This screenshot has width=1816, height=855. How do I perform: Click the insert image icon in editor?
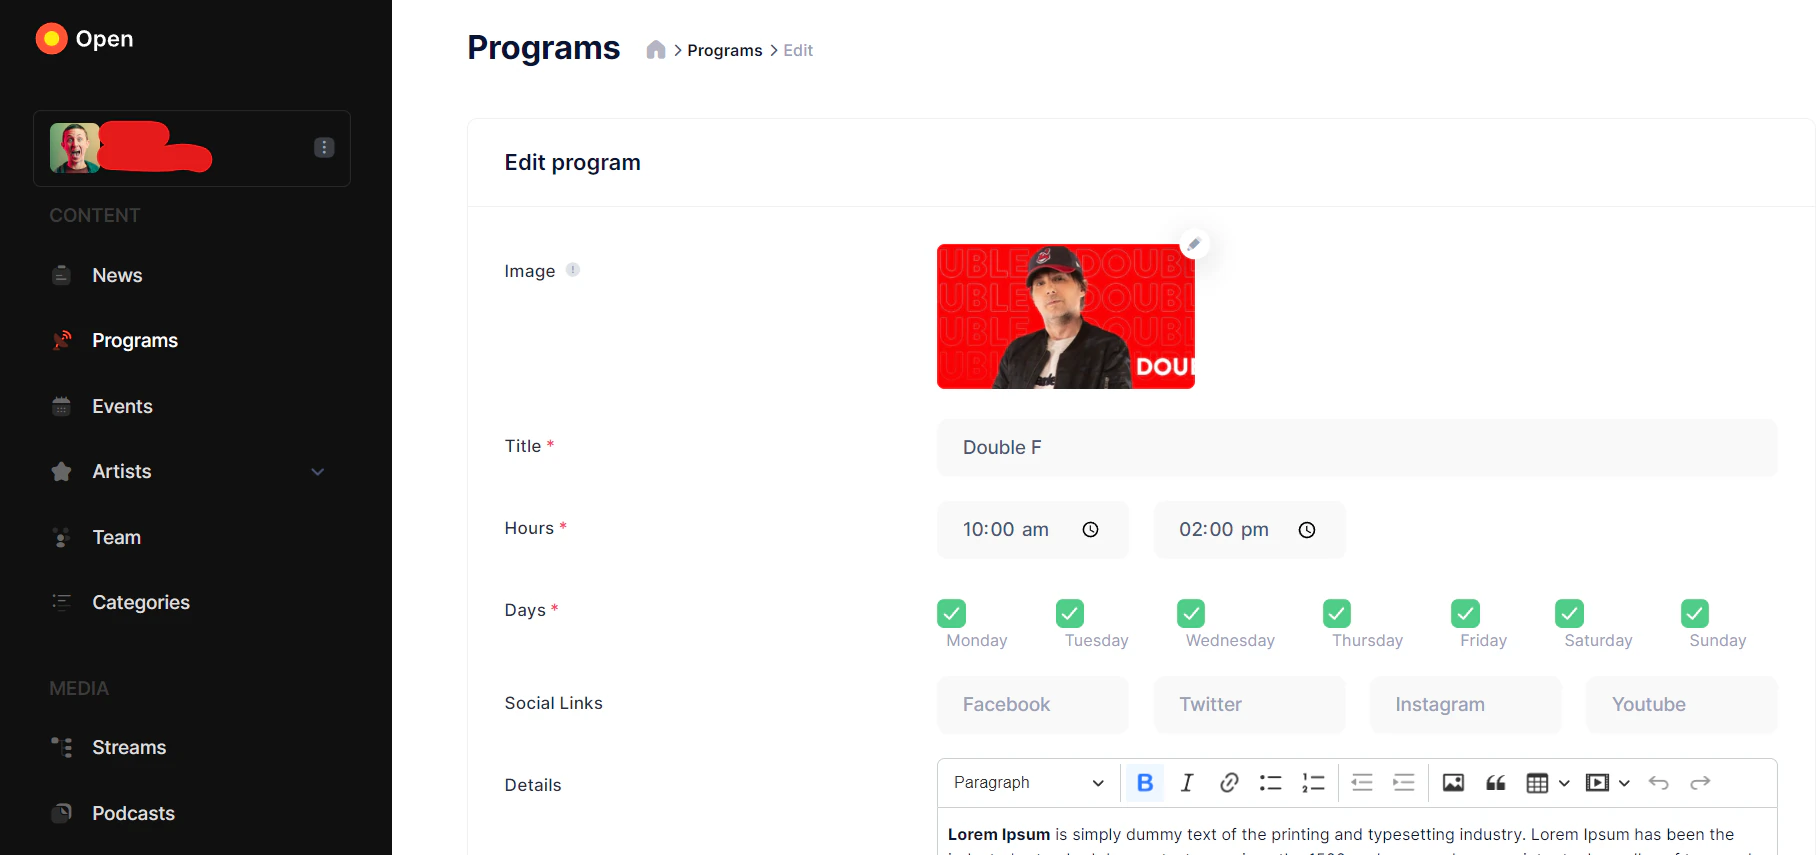(x=1453, y=783)
